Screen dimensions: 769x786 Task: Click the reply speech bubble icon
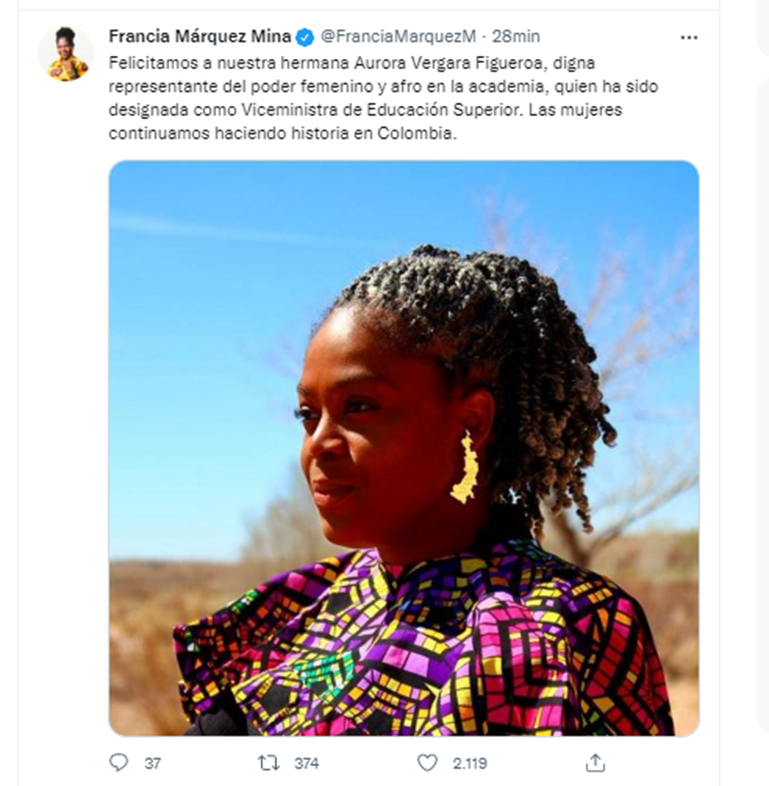click(x=119, y=762)
